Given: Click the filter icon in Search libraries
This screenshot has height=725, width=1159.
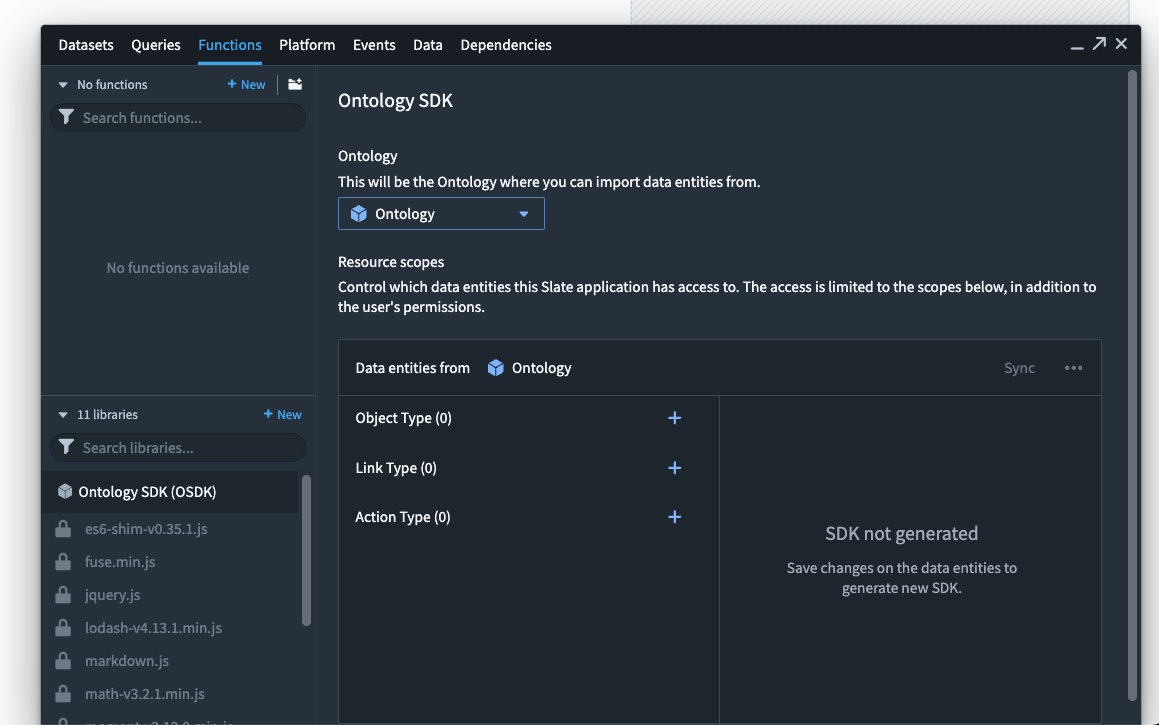Looking at the screenshot, I should click(66, 447).
